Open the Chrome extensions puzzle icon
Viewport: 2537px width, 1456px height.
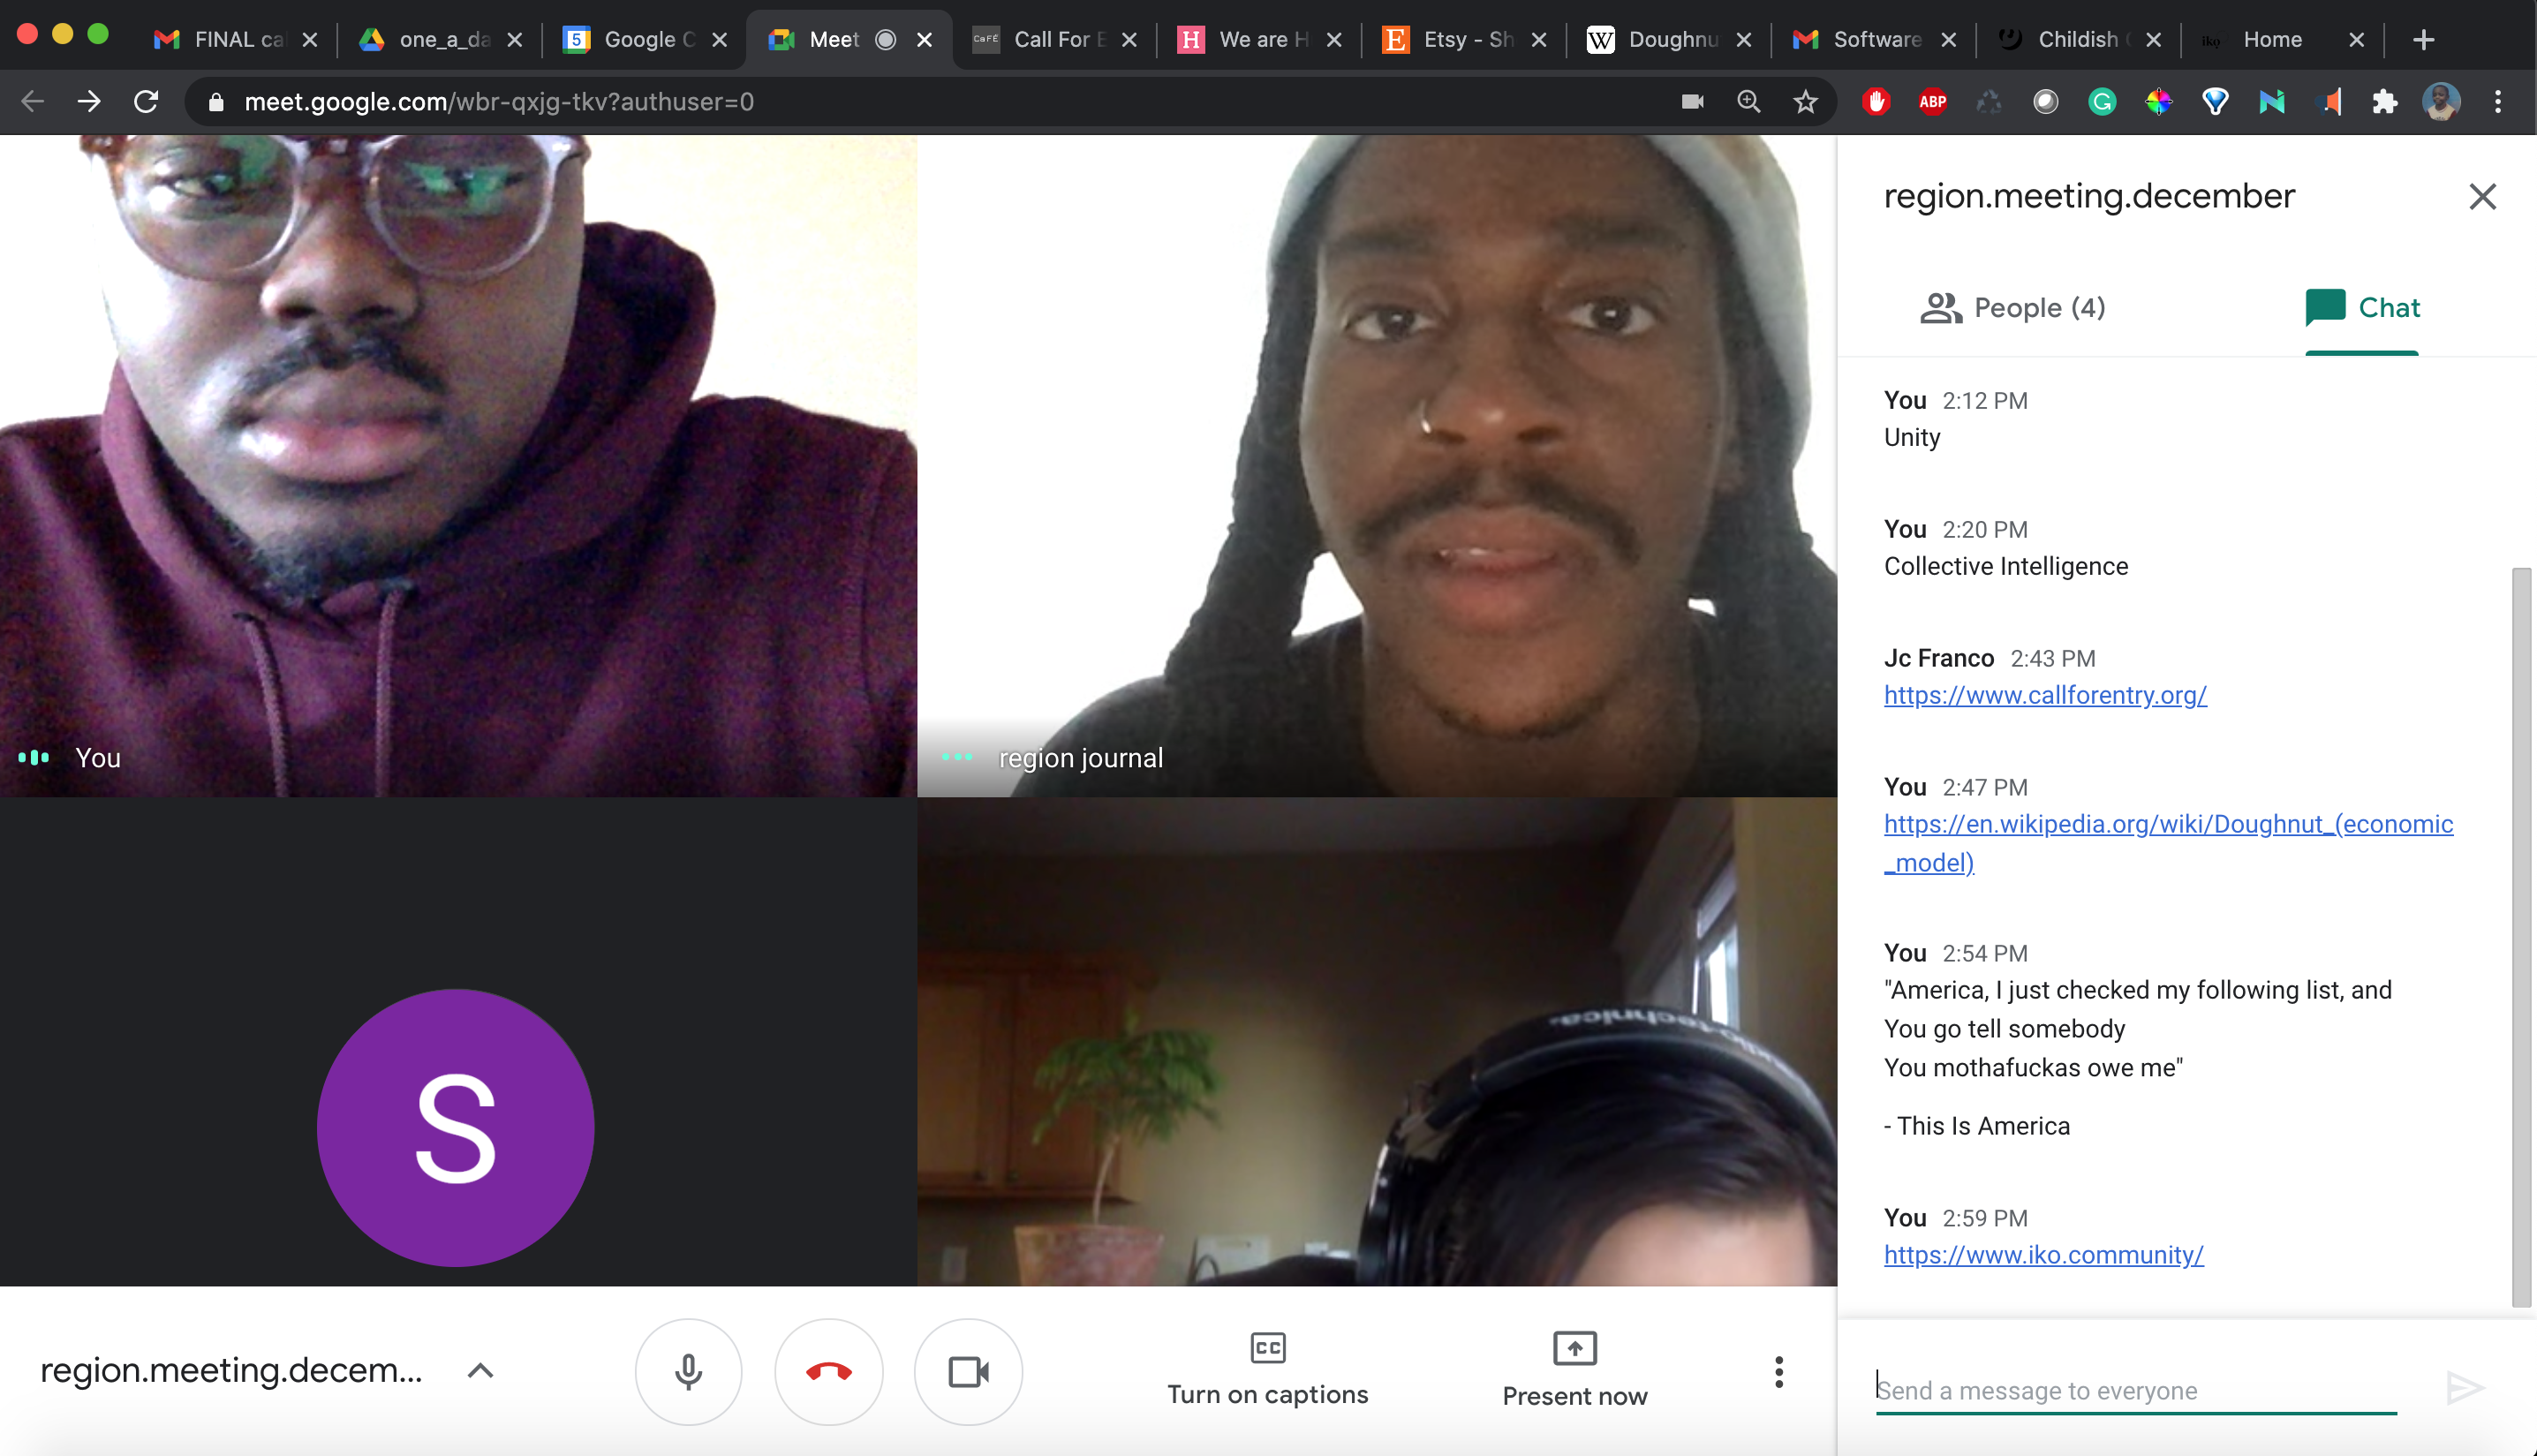(2385, 101)
